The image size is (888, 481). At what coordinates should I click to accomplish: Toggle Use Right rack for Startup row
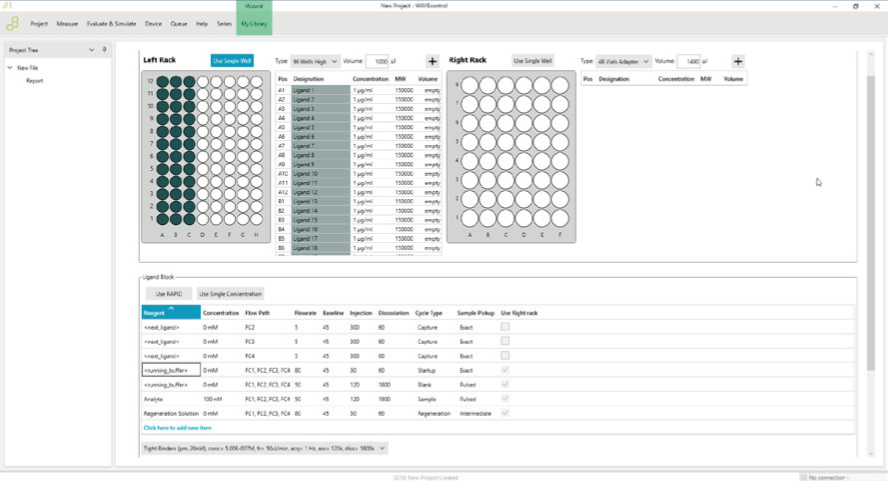(505, 370)
